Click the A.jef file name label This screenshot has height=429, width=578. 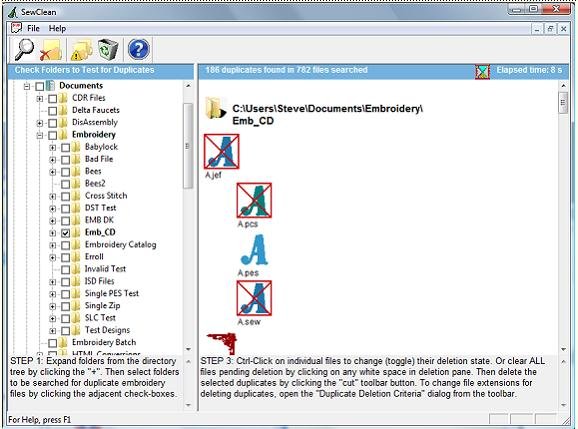tap(213, 175)
